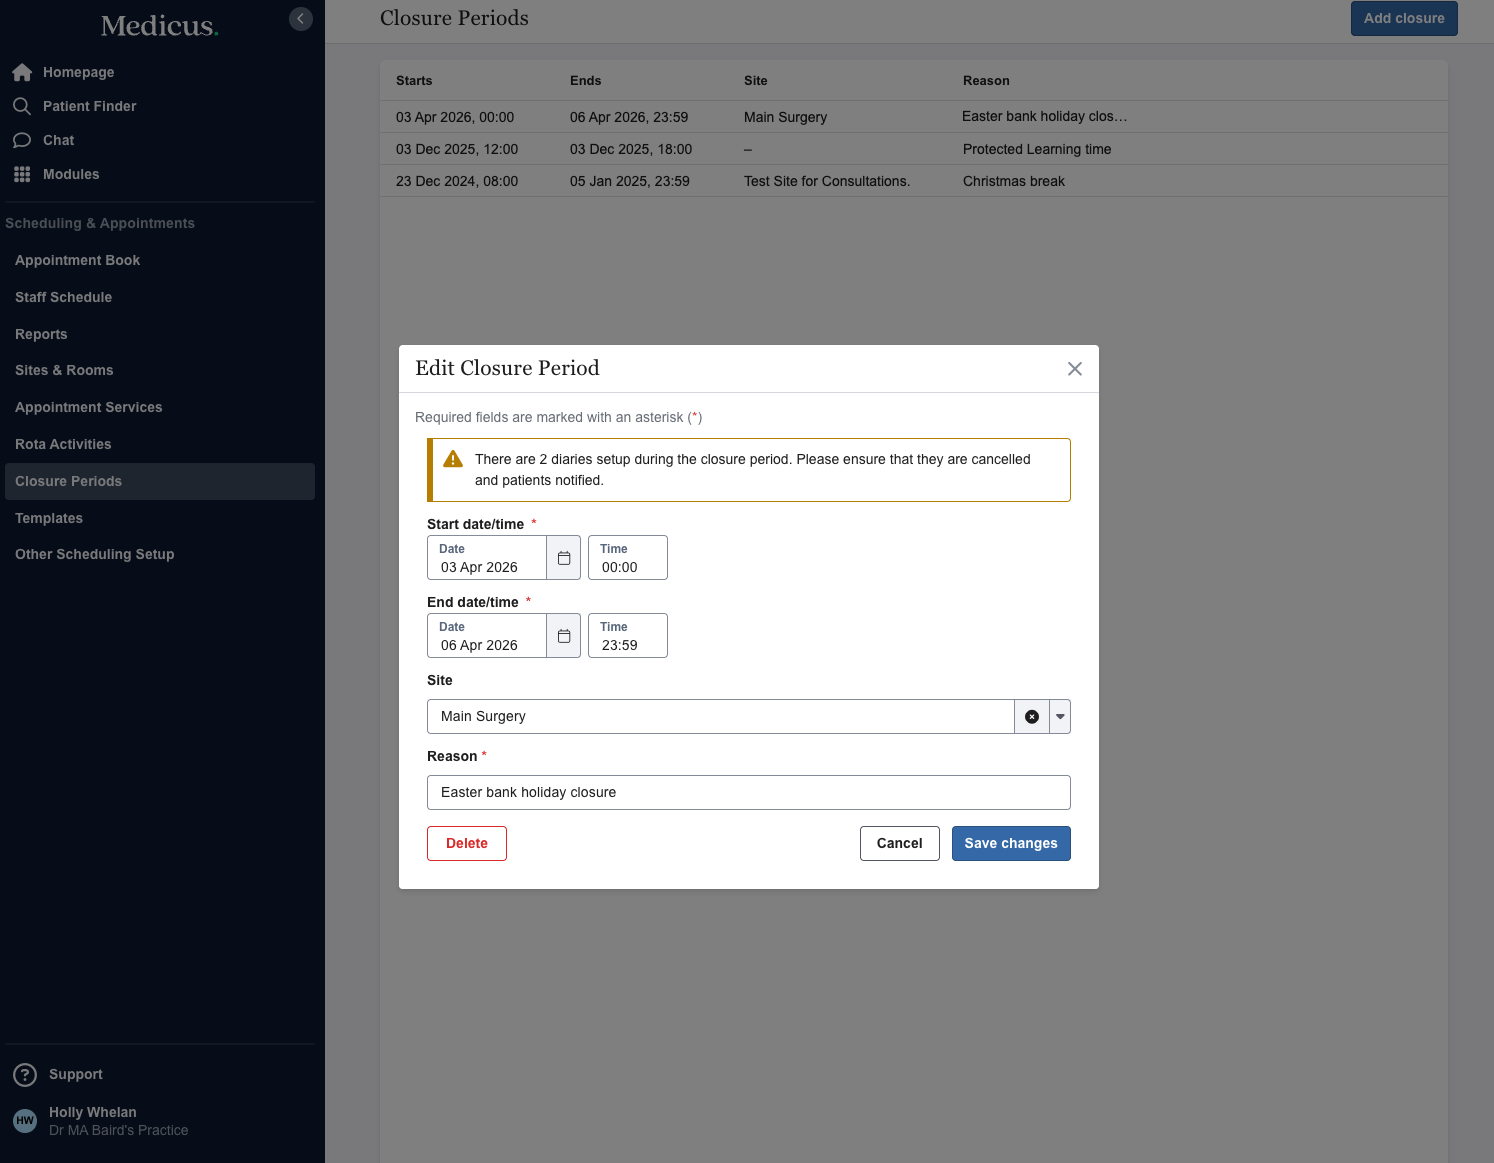Open the start date calendar picker
The image size is (1494, 1163).
(x=564, y=558)
